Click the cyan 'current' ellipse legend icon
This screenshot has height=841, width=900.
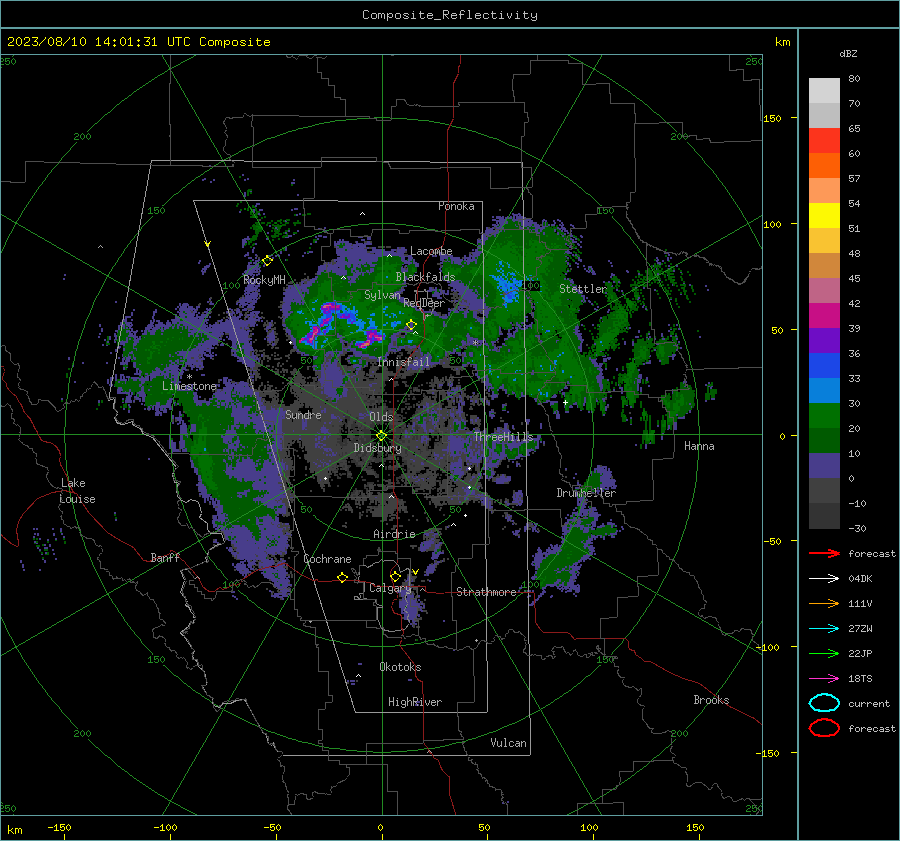(824, 703)
